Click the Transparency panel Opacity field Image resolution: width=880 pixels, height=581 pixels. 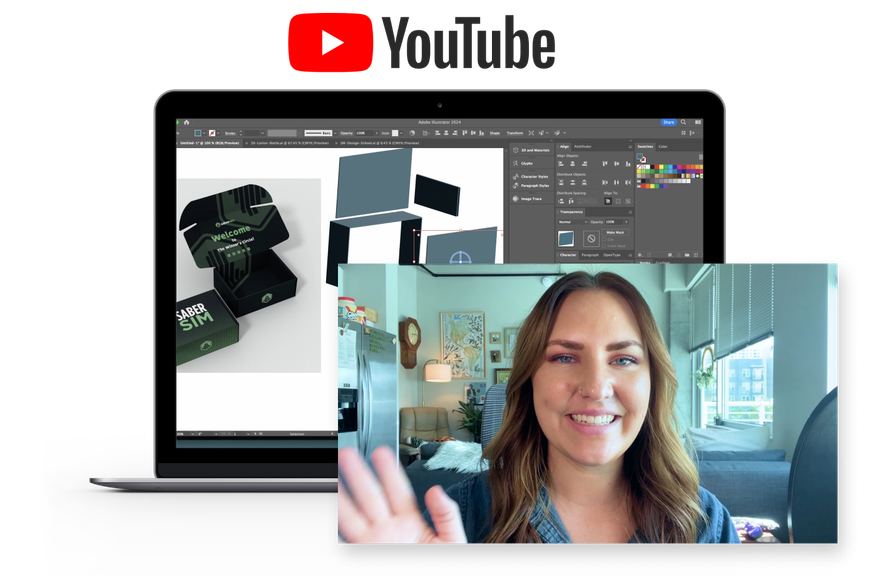tap(614, 222)
